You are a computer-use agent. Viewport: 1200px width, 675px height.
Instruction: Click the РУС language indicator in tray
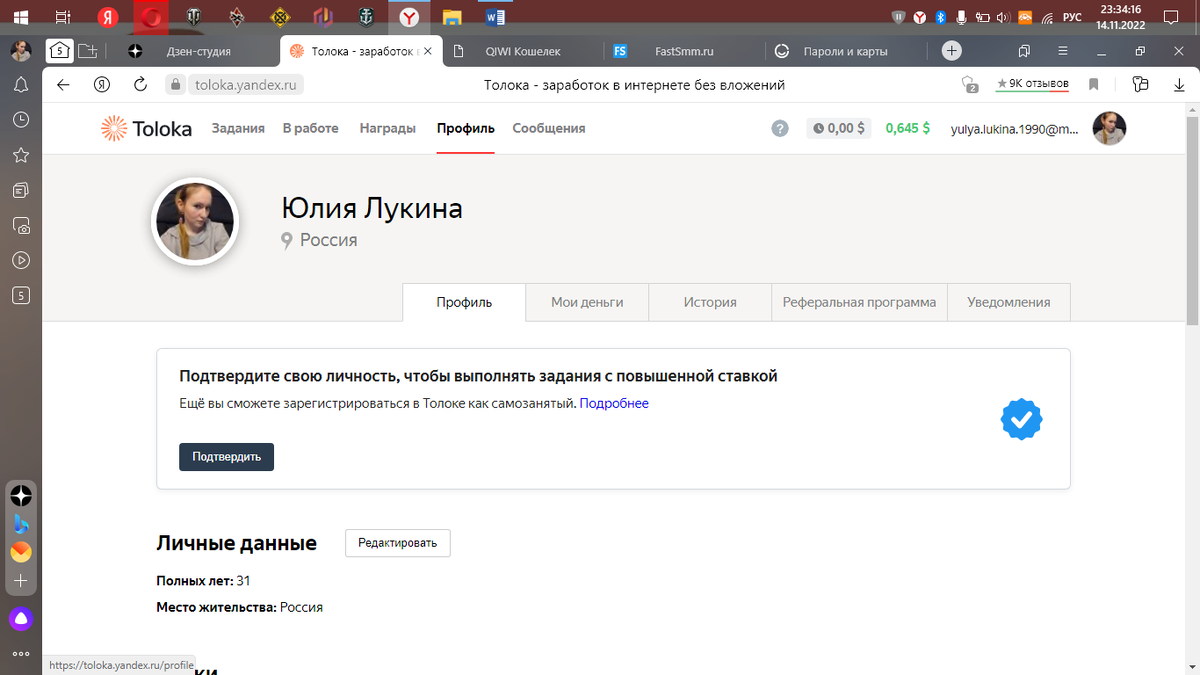[x=1071, y=17]
